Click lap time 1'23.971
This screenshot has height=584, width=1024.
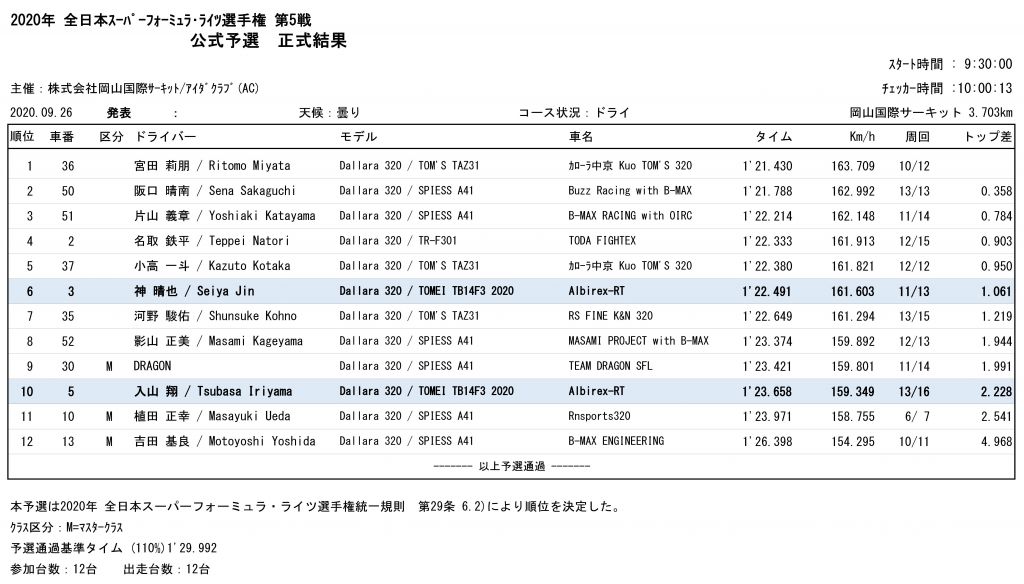tap(767, 416)
